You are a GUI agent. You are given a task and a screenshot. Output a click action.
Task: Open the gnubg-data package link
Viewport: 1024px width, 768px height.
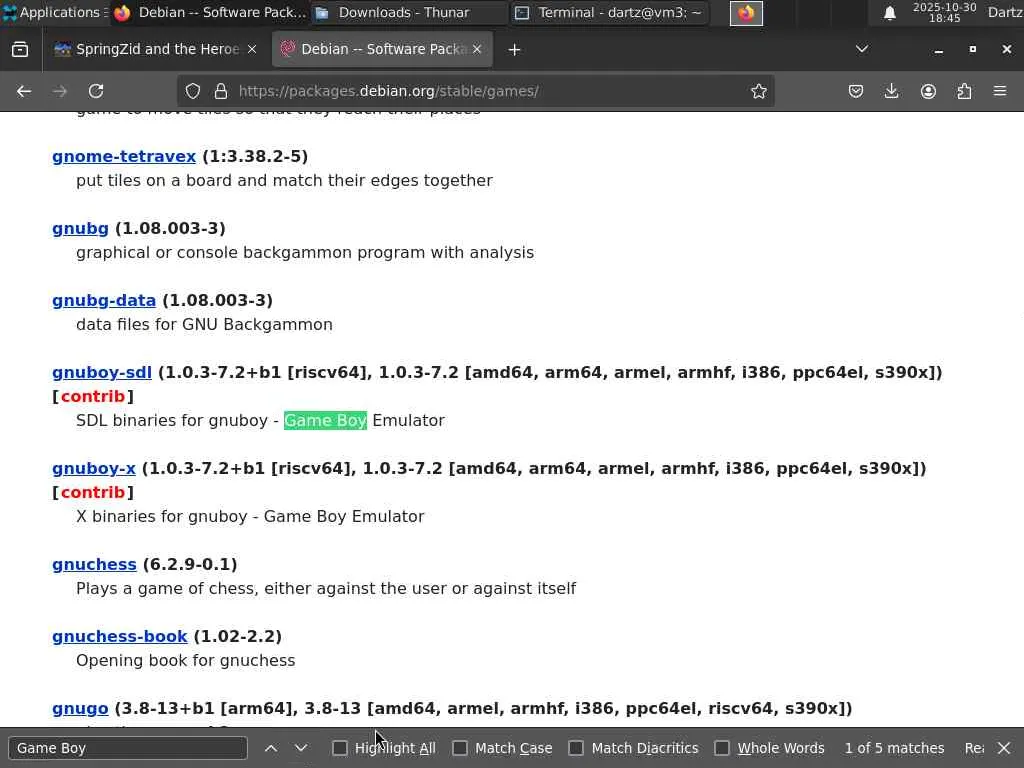click(104, 300)
